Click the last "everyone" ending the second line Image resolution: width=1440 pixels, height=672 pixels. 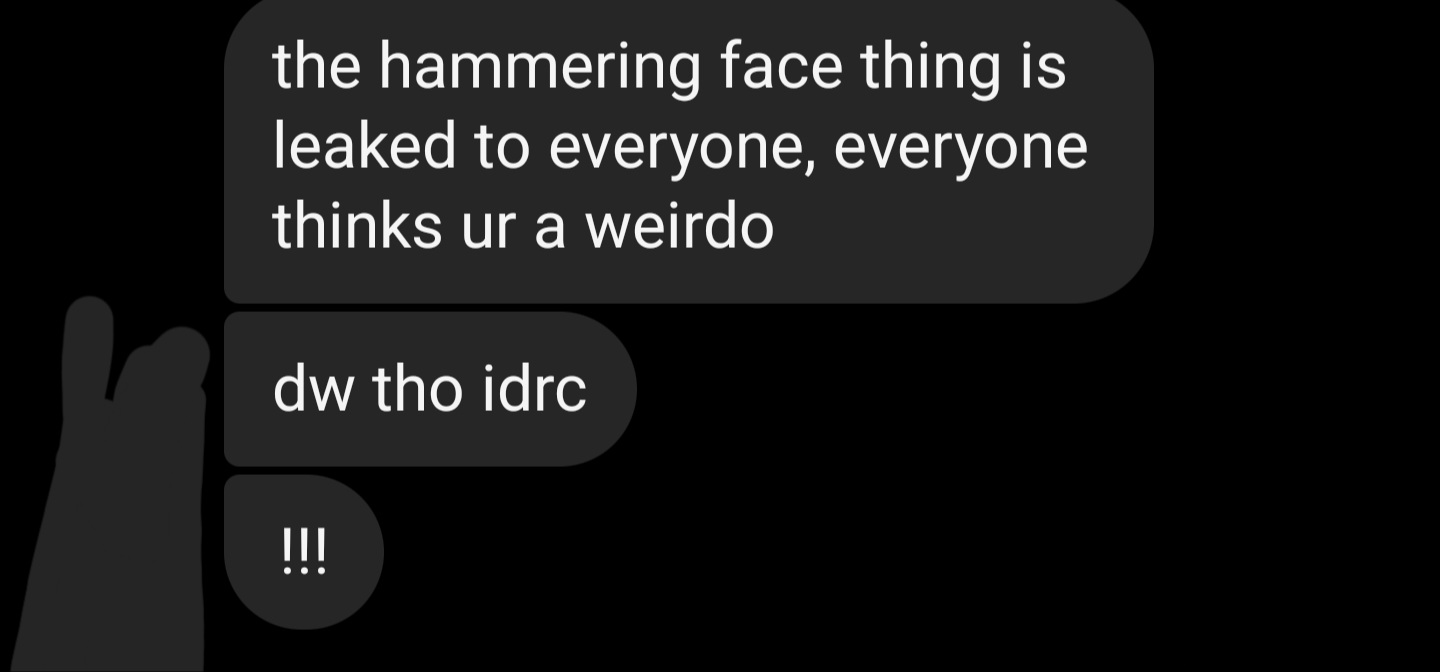click(x=959, y=150)
